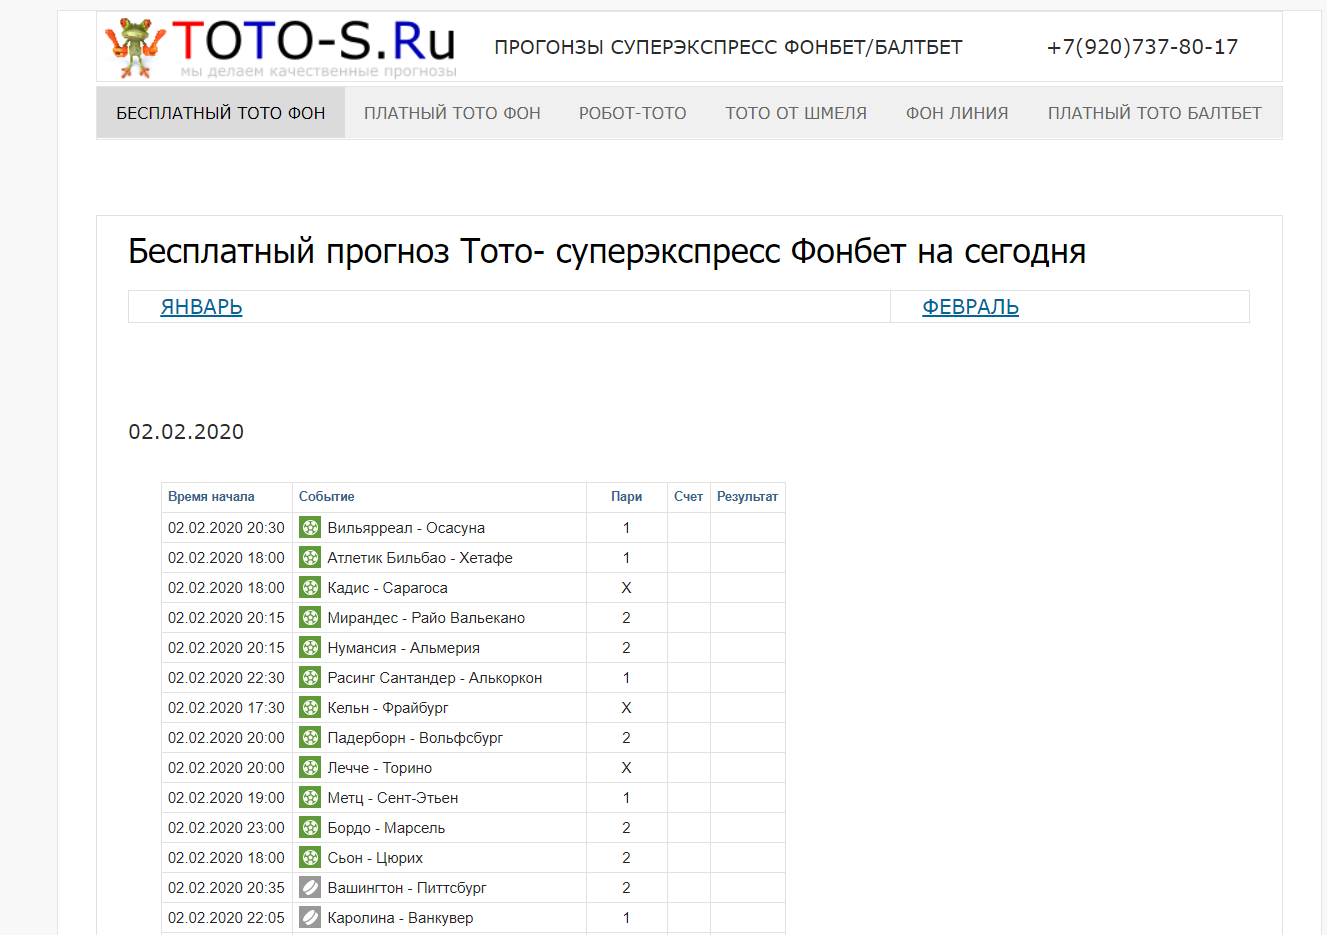Viewport: 1327px width, 935px height.
Task: Open the Платный Тото Фон menu item
Action: coord(452,113)
